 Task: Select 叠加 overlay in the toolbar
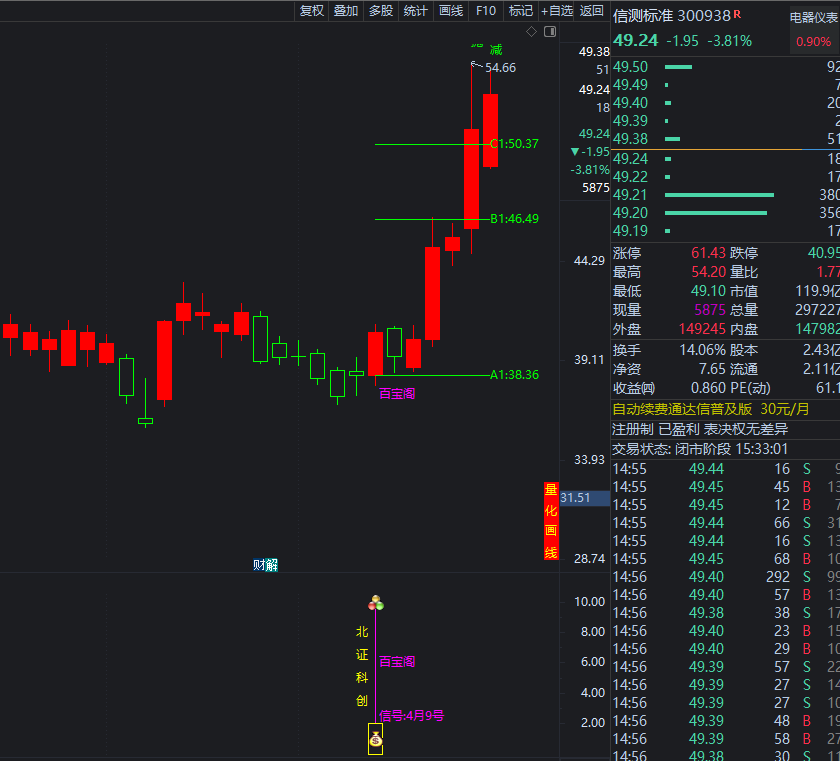tap(346, 11)
